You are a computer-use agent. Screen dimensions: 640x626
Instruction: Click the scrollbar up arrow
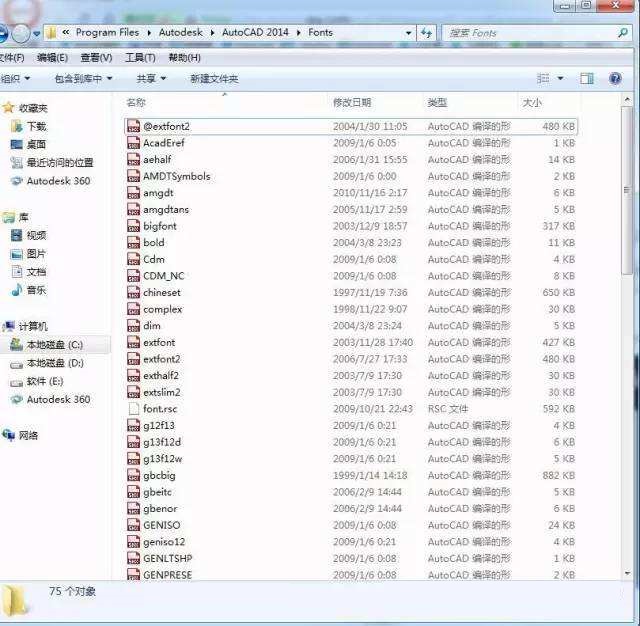click(x=627, y=99)
